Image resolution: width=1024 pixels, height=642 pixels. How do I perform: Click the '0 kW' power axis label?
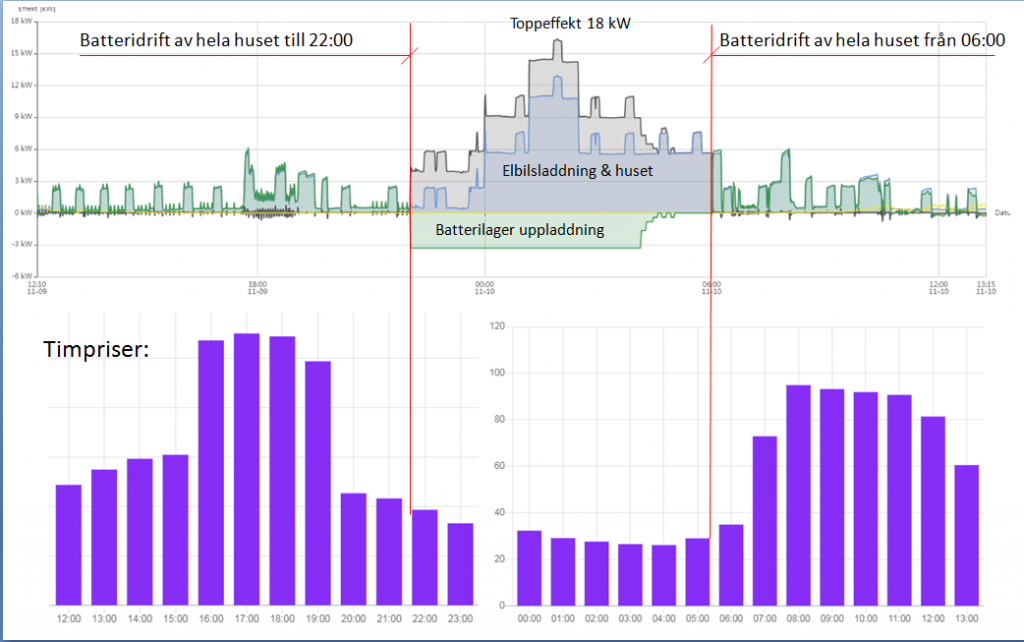click(24, 213)
